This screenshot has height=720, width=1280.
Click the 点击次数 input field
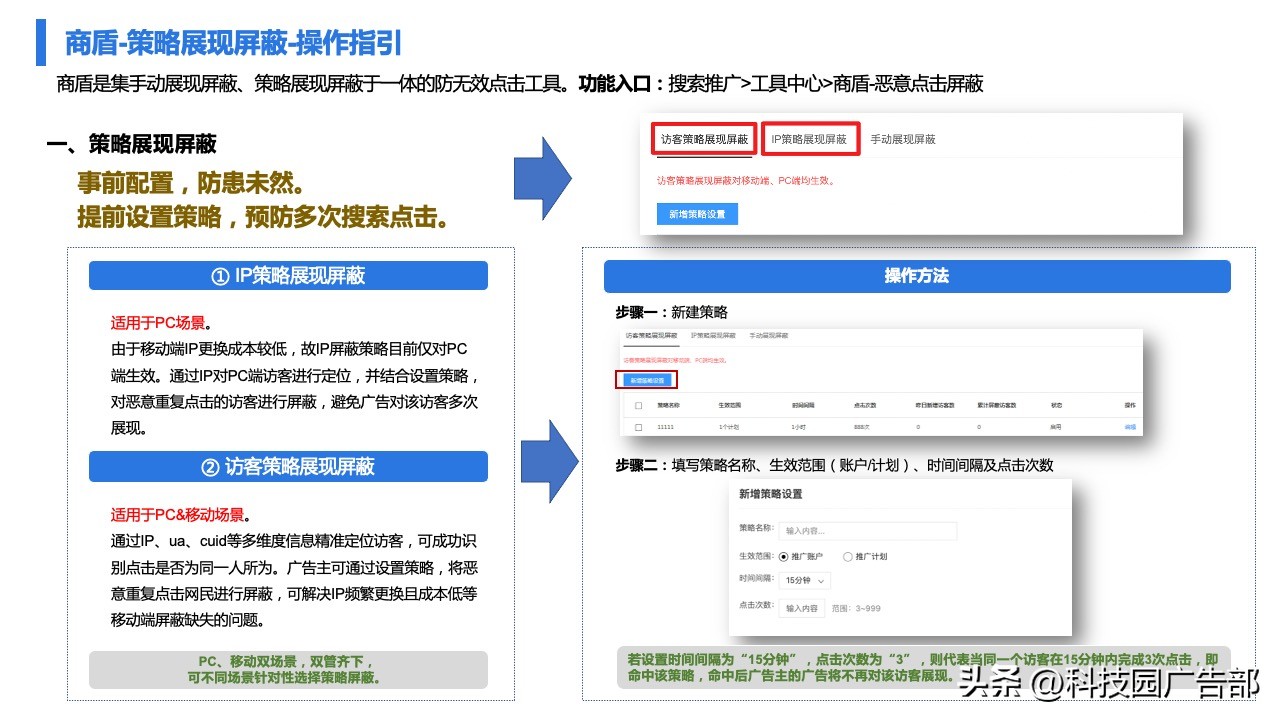click(802, 609)
